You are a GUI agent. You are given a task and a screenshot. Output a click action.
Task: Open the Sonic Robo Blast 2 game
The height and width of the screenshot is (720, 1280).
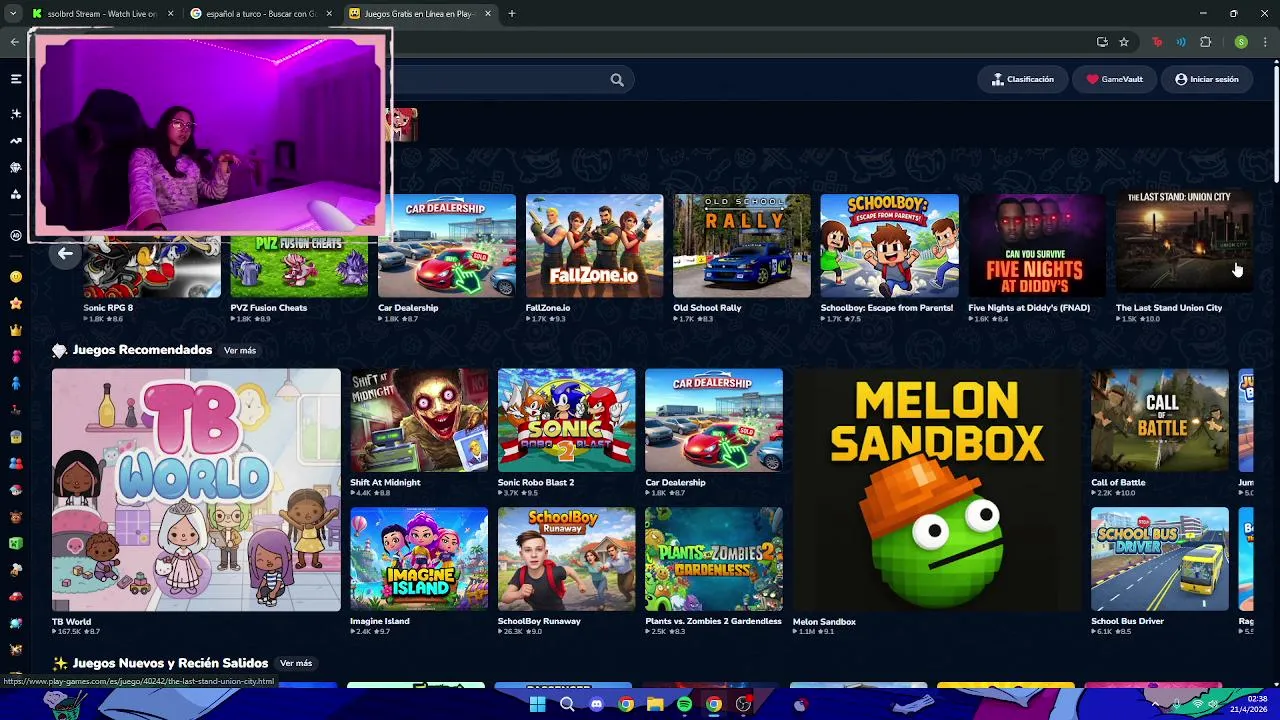coord(566,420)
